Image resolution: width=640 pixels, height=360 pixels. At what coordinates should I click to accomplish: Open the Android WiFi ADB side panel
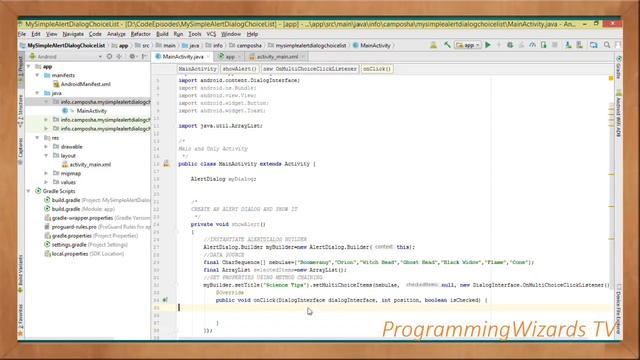point(619,114)
